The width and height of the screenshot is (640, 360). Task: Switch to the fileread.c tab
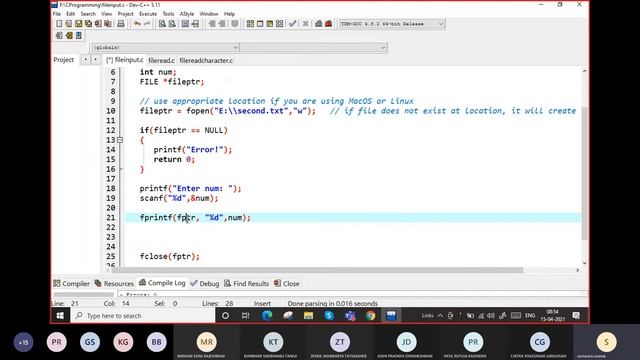tap(161, 60)
